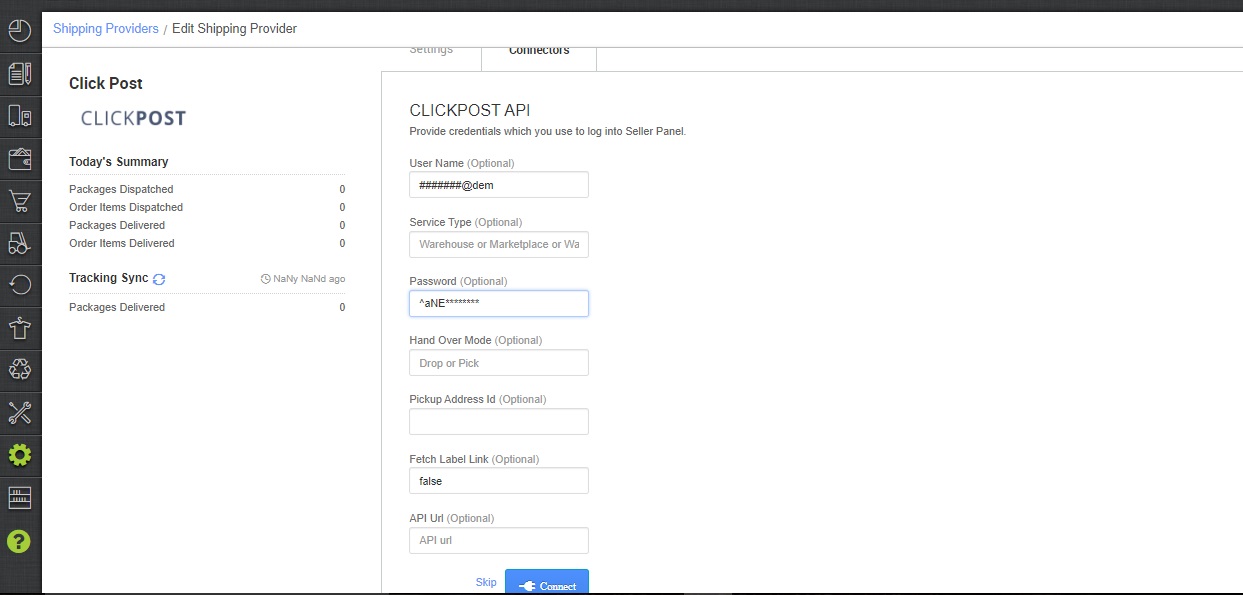Click the shirt products sidebar icon
Screen dimensions: 1243x595
pyautogui.click(x=20, y=327)
